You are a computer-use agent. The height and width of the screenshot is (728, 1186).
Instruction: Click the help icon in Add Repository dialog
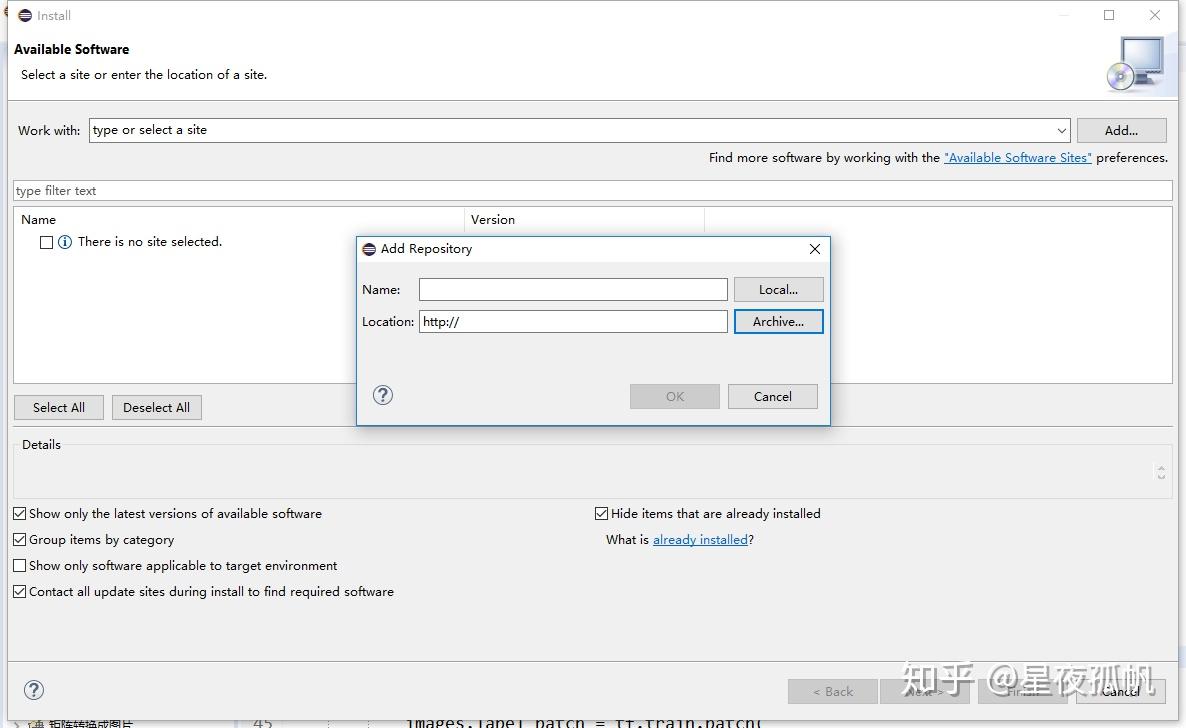pyautogui.click(x=383, y=395)
